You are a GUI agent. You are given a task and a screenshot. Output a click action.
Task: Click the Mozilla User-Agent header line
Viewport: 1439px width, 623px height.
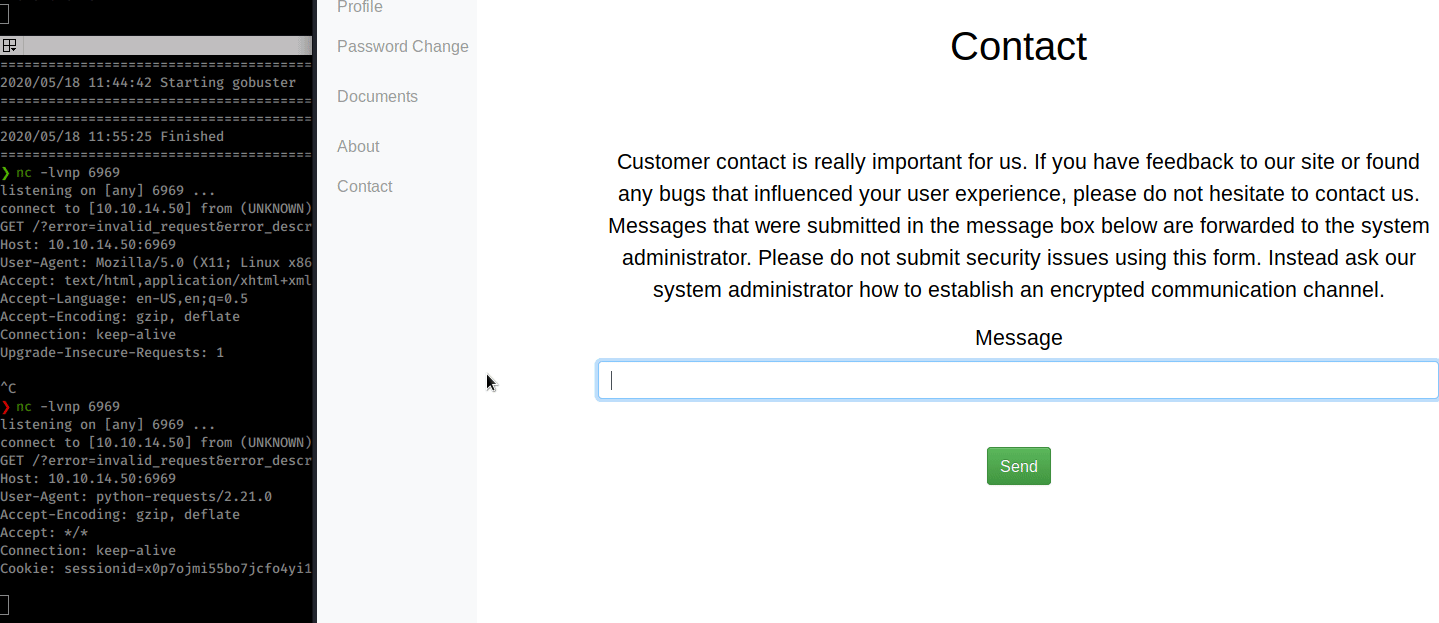pyautogui.click(x=156, y=262)
